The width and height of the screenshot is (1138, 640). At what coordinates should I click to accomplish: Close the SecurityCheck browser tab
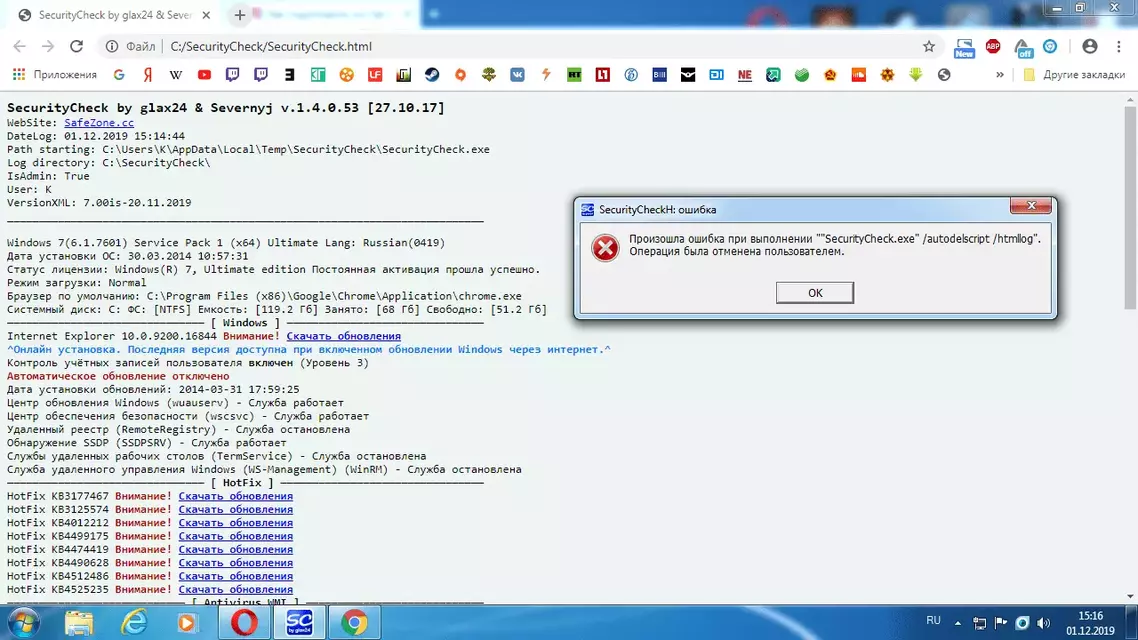tap(206, 15)
